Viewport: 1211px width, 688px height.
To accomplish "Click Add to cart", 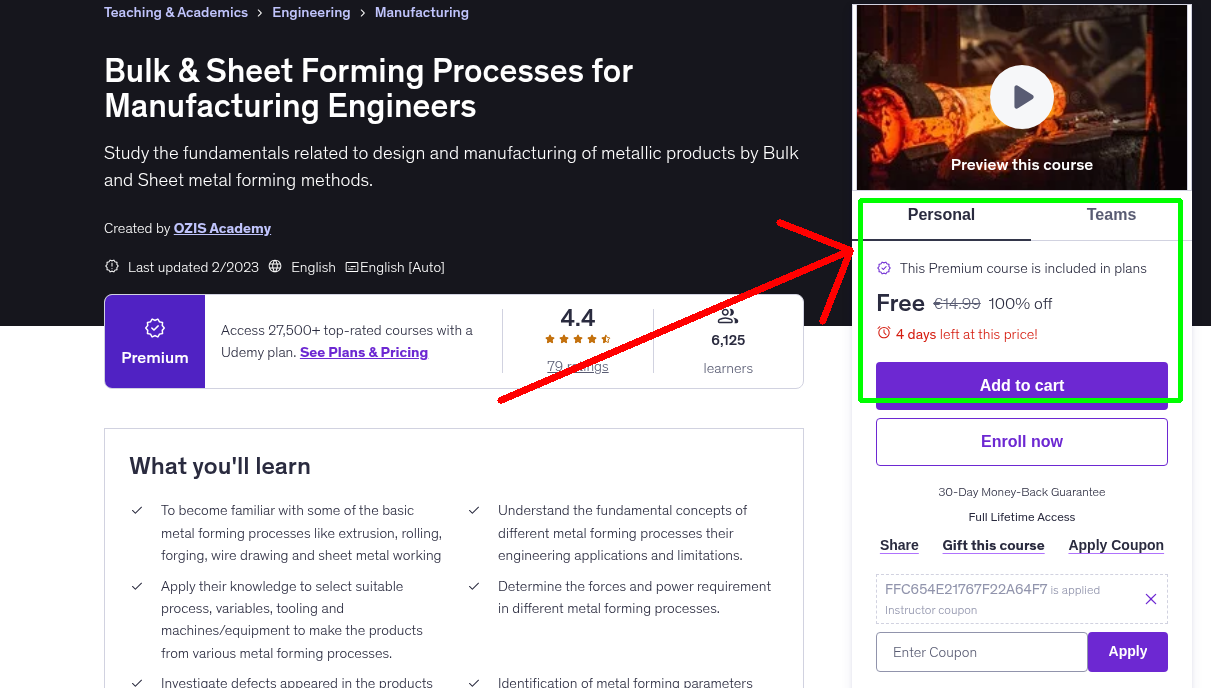I will click(1021, 385).
